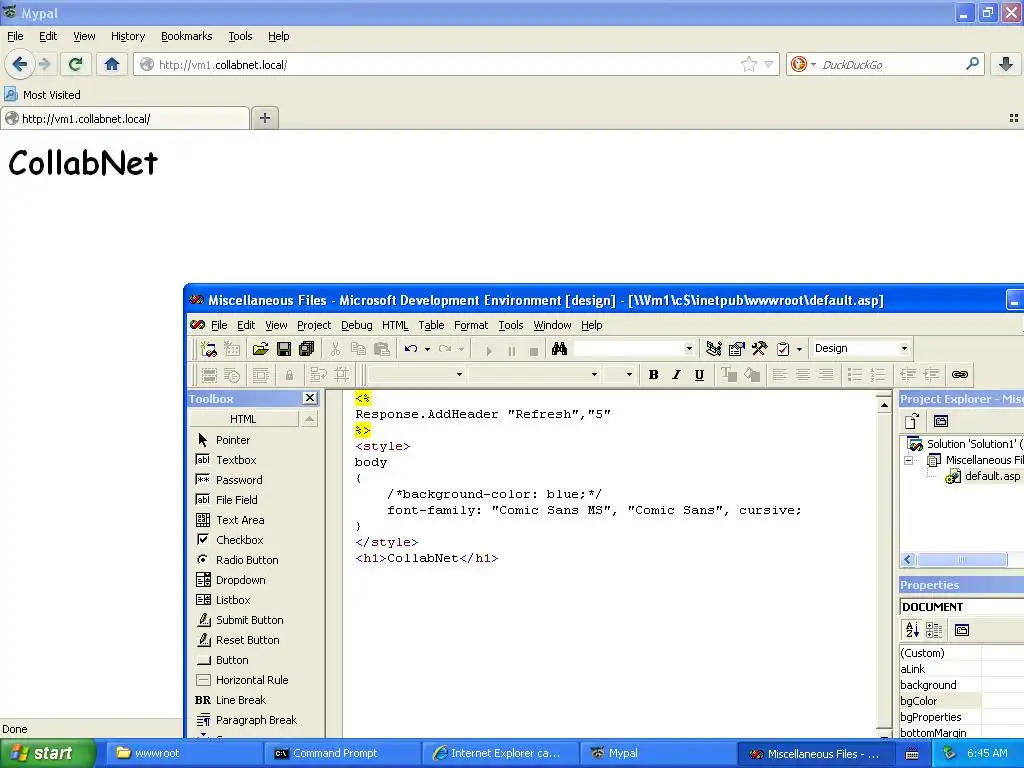Open font name dropdown in formatting toolbar
The width and height of the screenshot is (1024, 768).
[594, 375]
